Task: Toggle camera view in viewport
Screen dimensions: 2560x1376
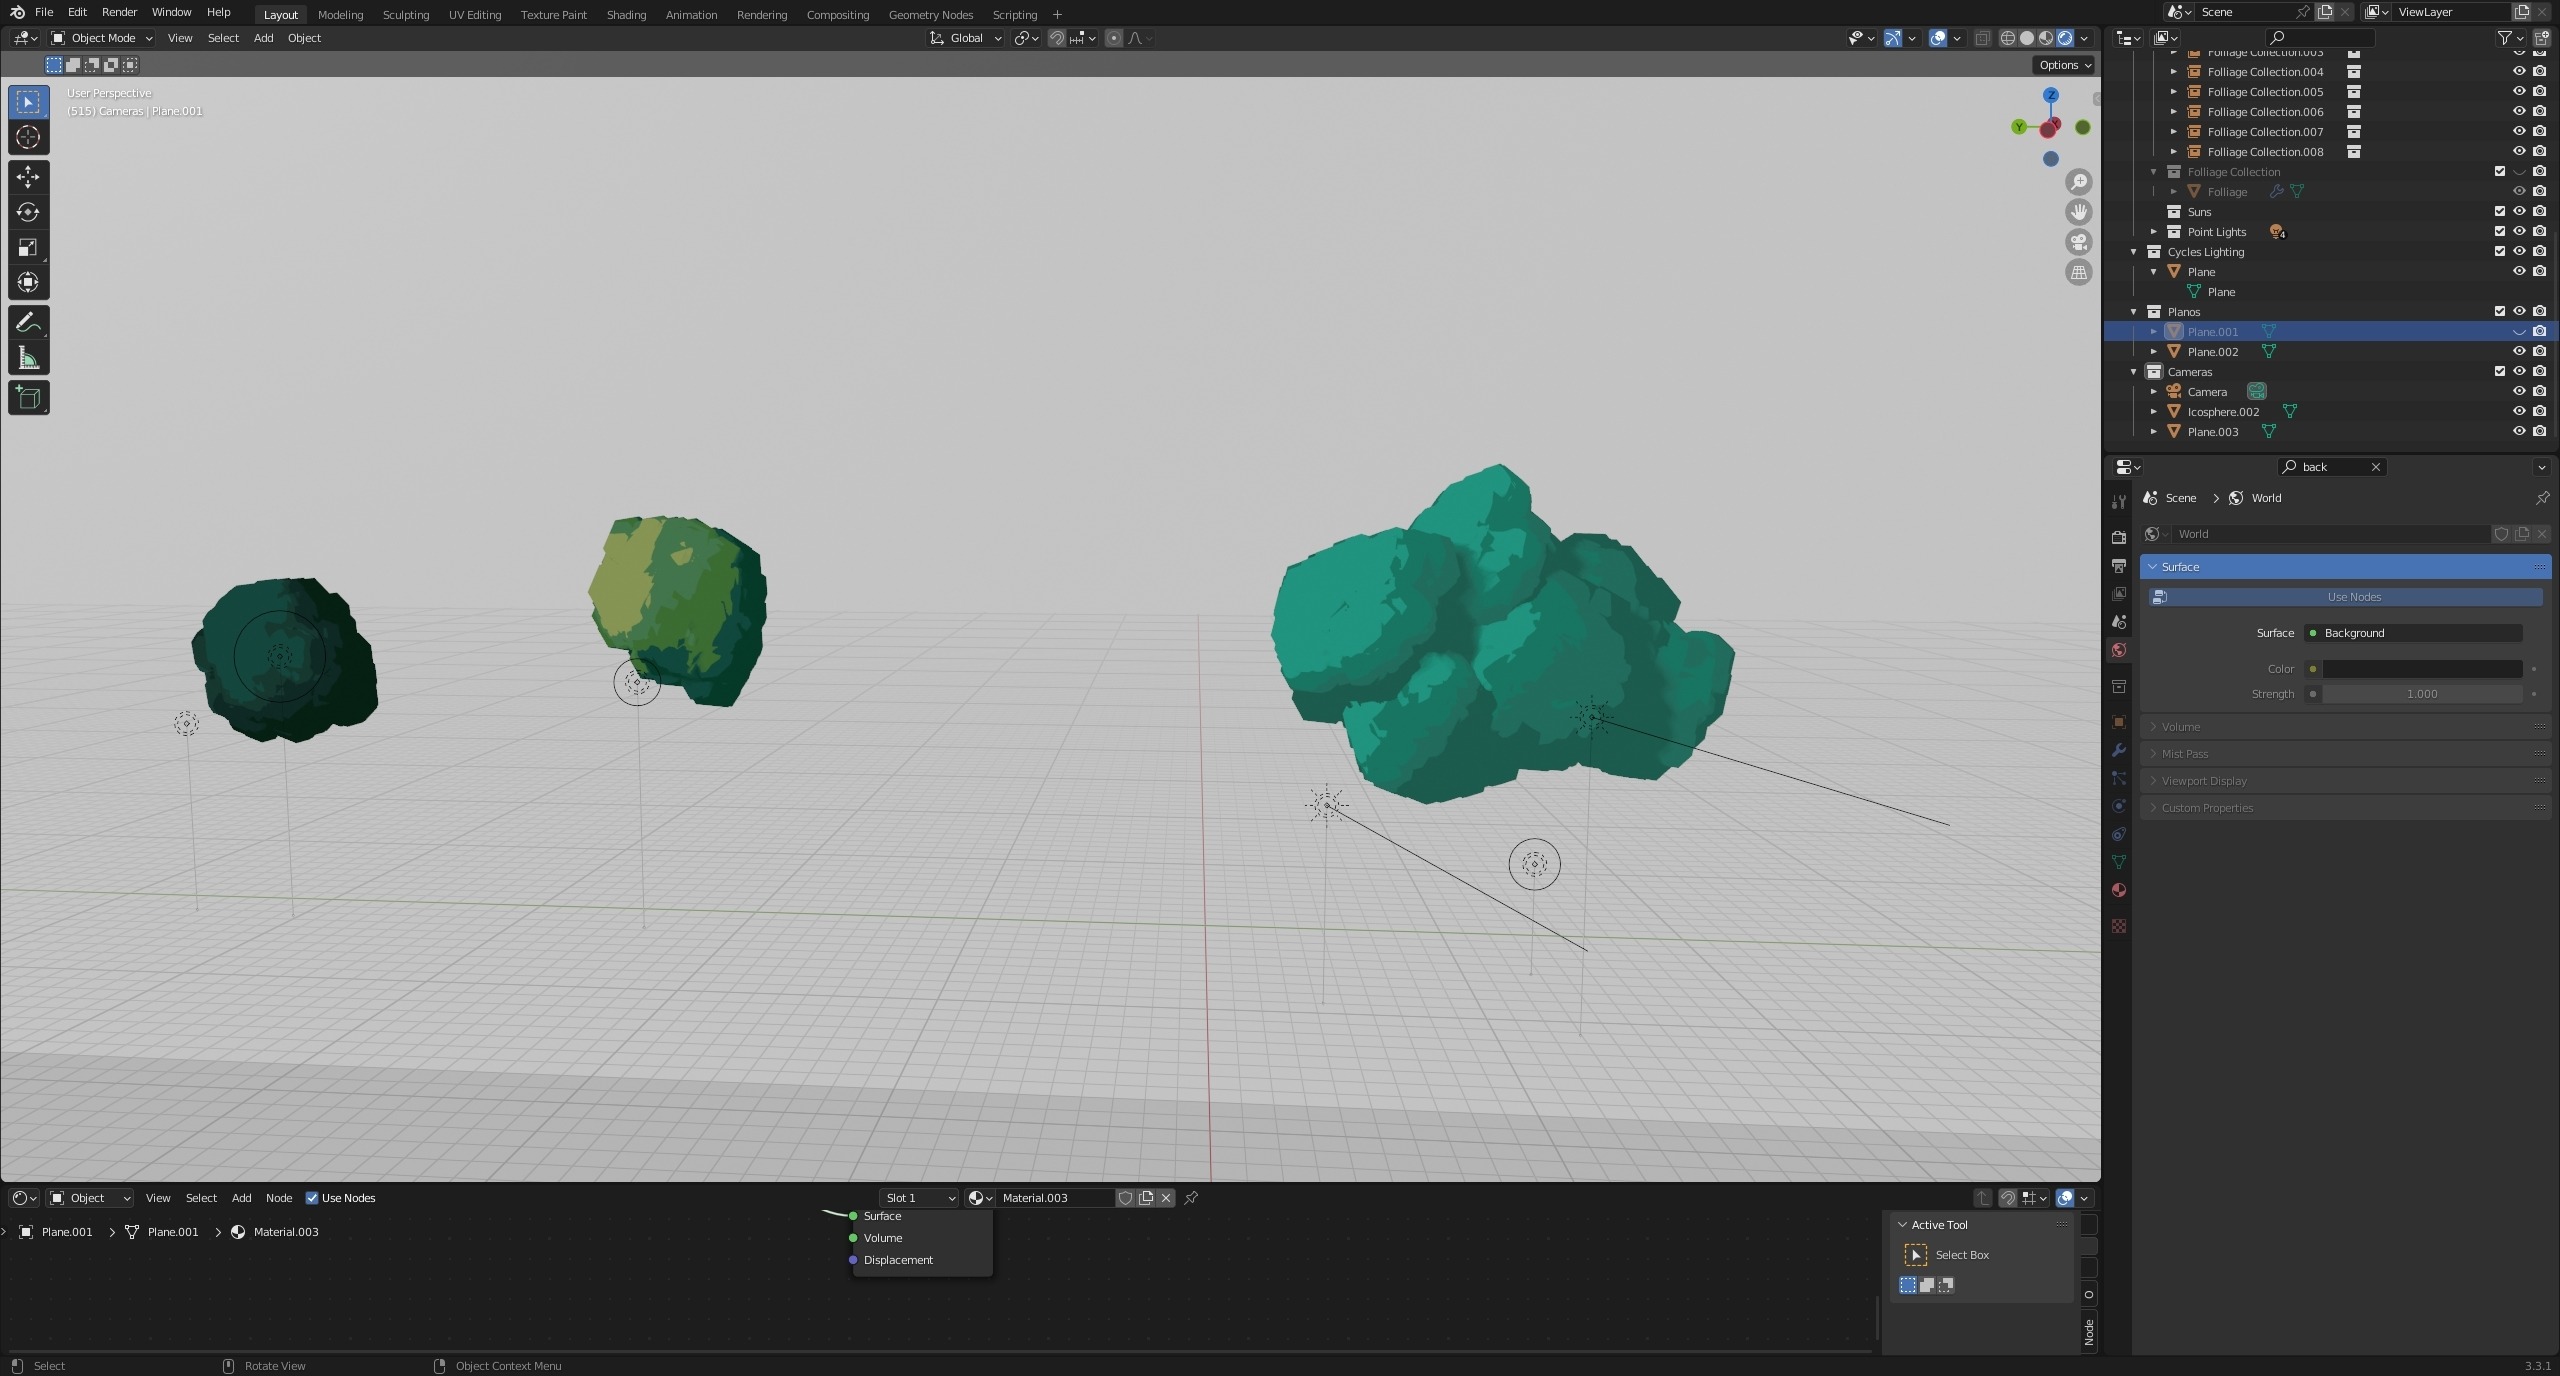Action: point(2079,243)
